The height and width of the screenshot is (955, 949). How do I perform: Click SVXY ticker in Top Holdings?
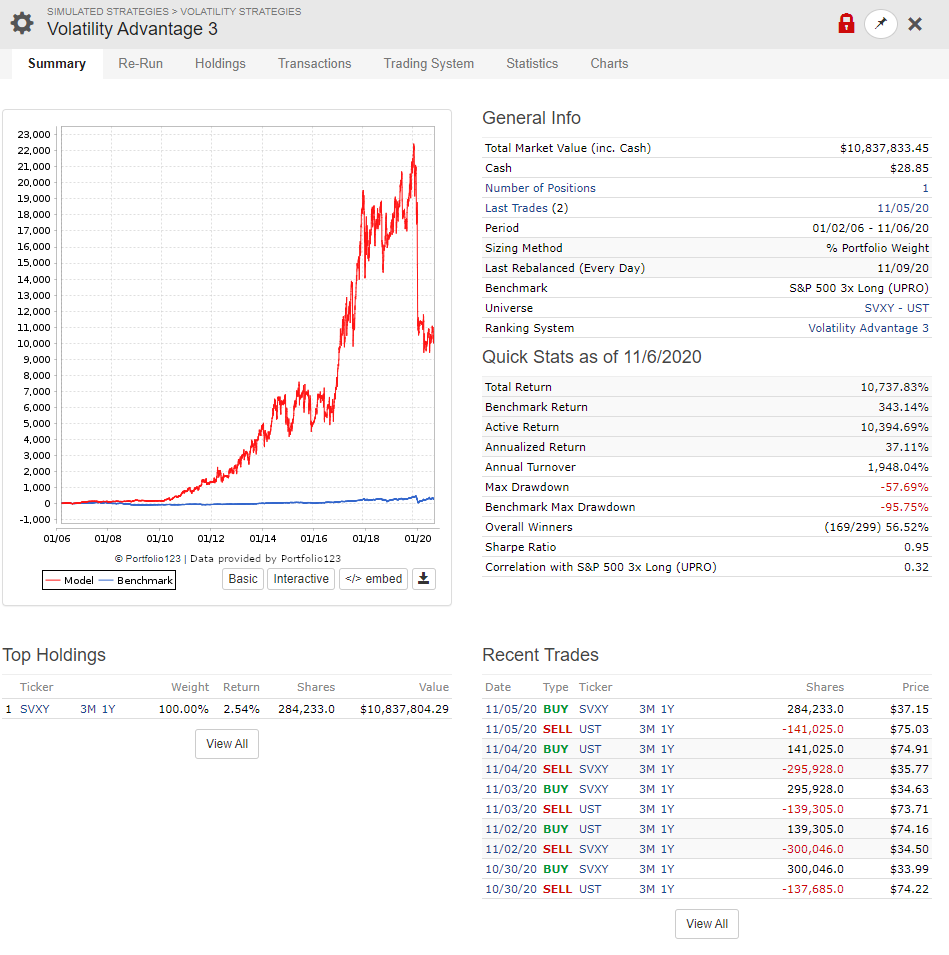35,709
